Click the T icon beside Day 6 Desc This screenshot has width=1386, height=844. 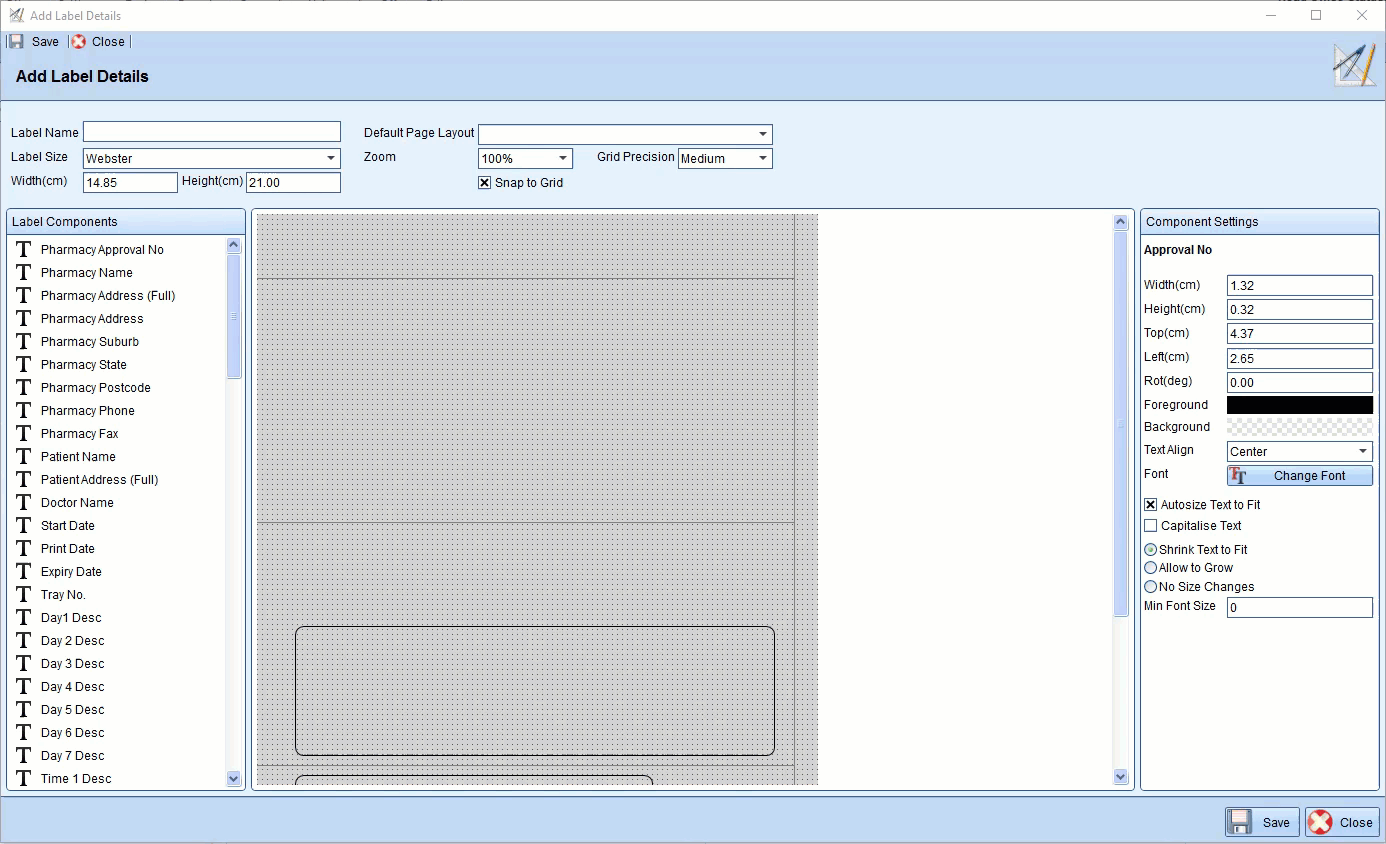(x=24, y=732)
